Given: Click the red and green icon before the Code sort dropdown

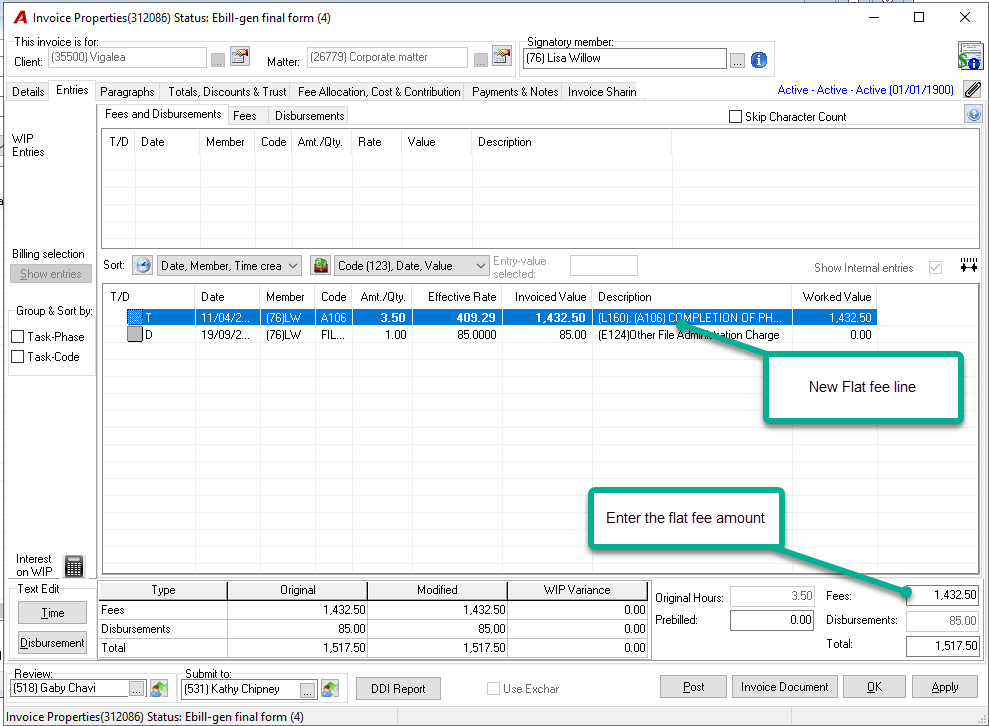Looking at the screenshot, I should click(x=320, y=266).
